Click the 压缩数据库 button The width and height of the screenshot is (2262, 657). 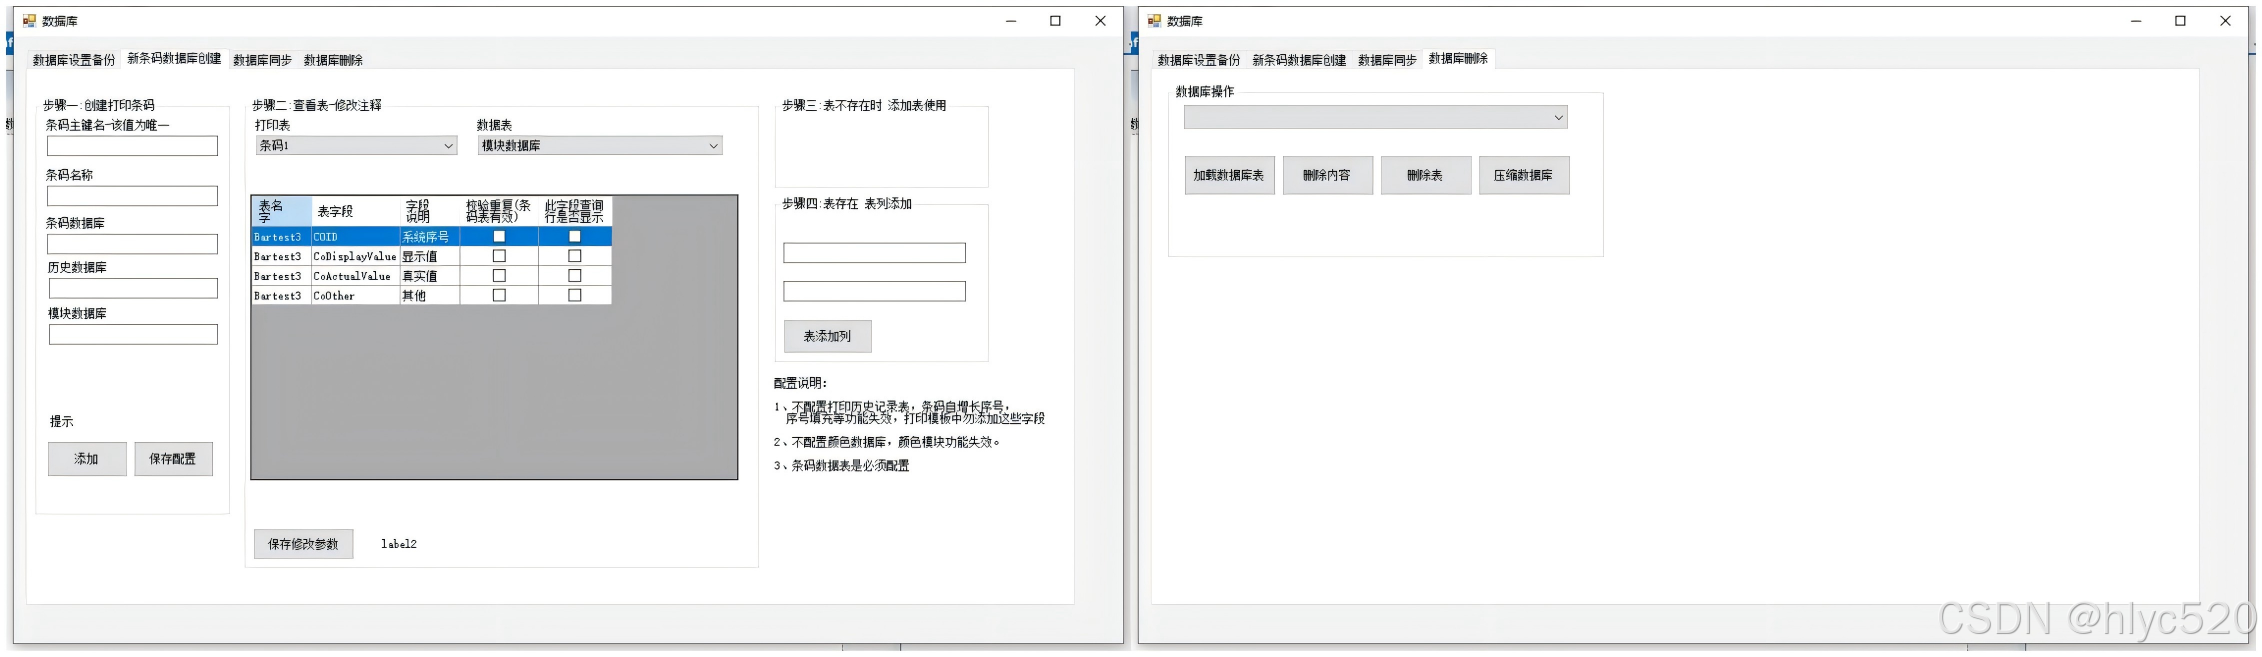pos(1523,175)
